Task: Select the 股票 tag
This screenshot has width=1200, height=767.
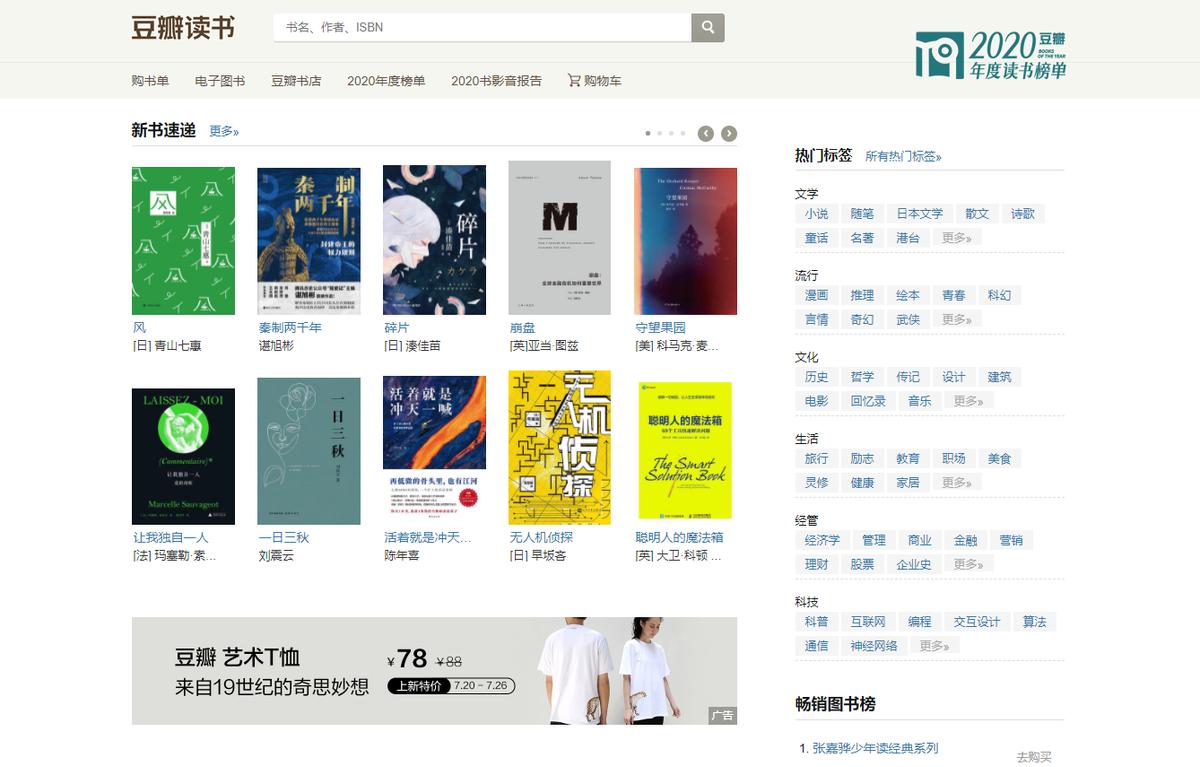Action: (862, 564)
